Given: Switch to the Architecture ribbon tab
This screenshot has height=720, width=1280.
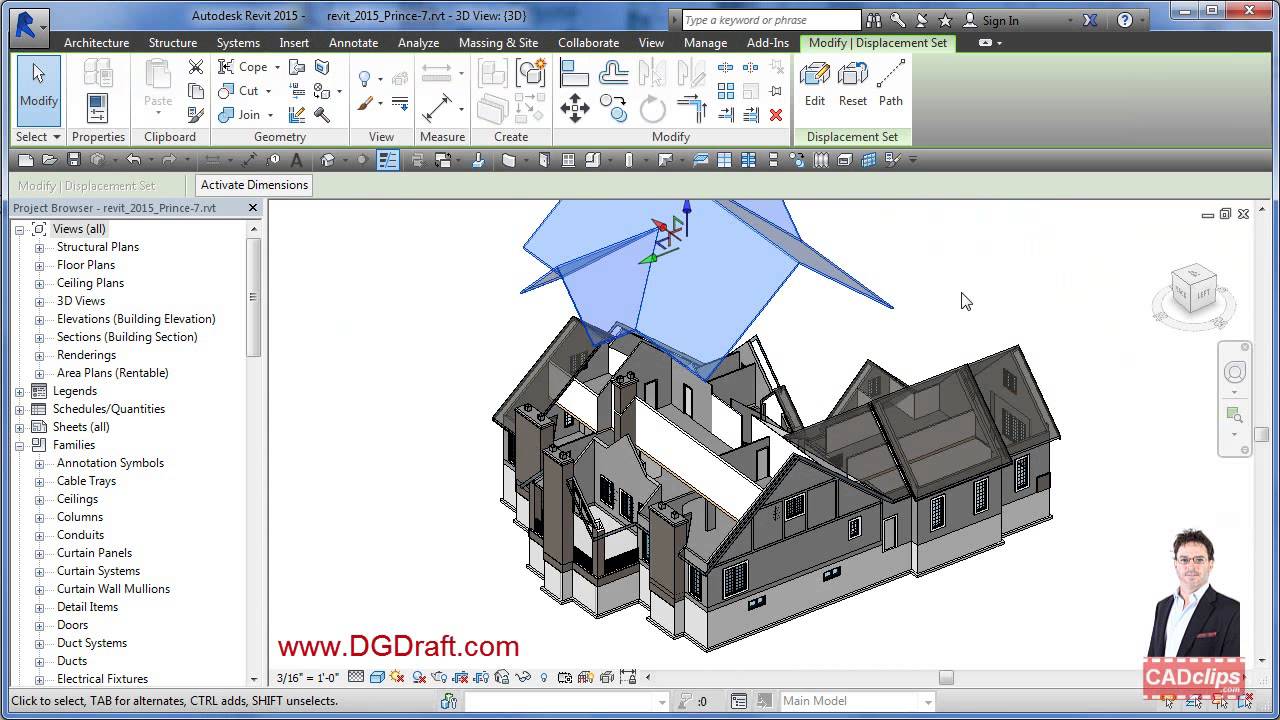Looking at the screenshot, I should coord(96,43).
